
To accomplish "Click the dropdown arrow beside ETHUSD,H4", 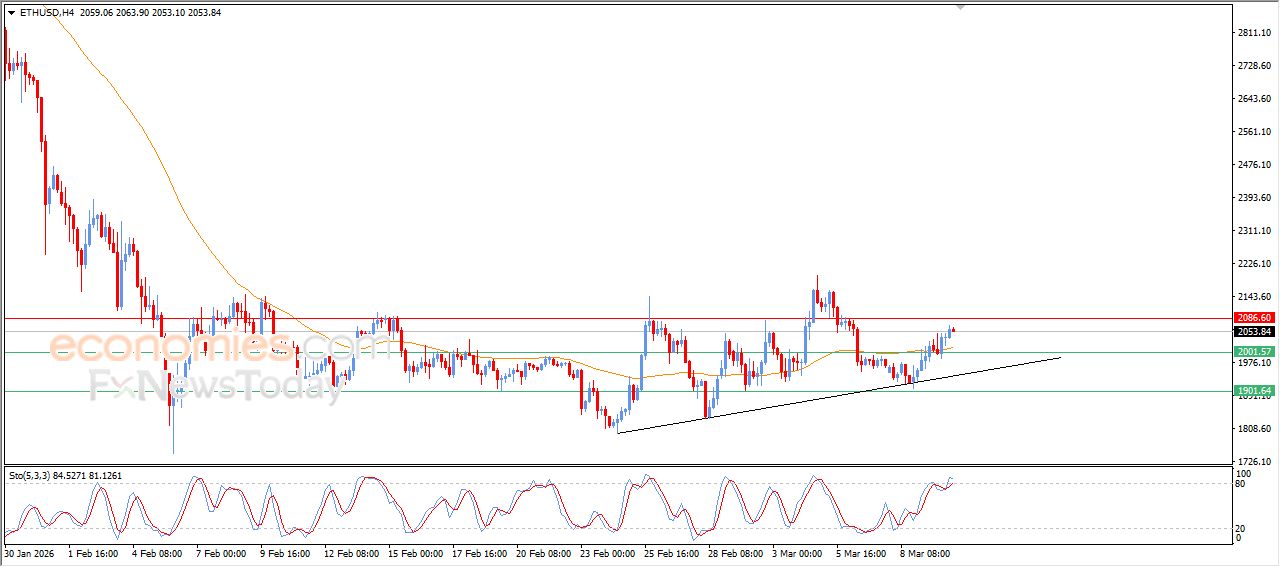I will tap(11, 13).
